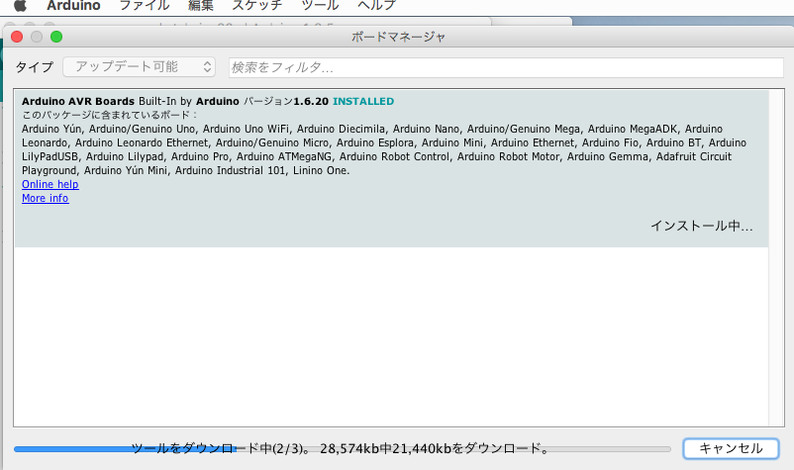Click the ボードマネージャ title bar
794x470 pixels.
point(398,37)
